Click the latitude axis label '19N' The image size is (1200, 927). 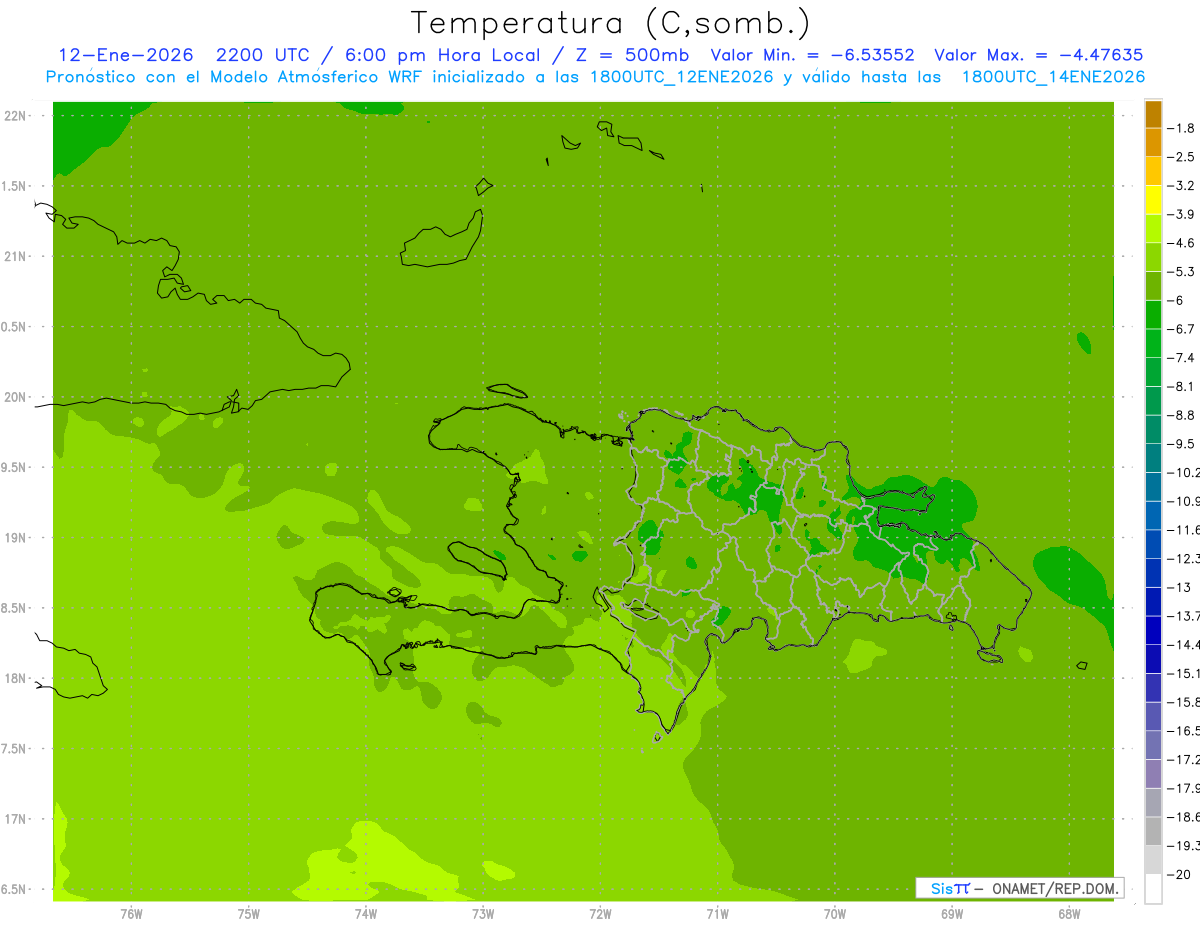tap(16, 538)
